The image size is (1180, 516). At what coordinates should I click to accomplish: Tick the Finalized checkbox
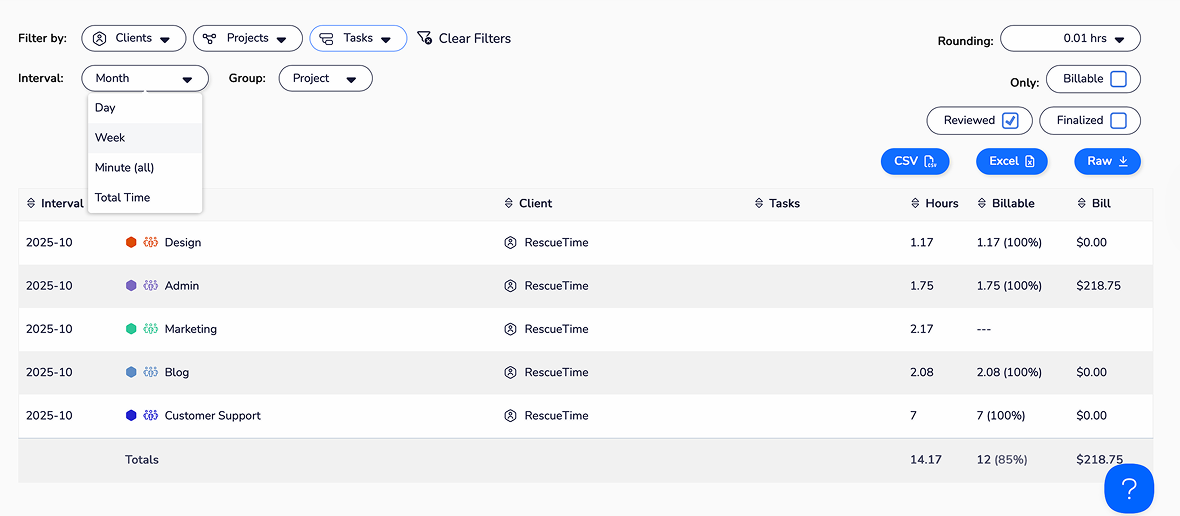click(x=1118, y=121)
